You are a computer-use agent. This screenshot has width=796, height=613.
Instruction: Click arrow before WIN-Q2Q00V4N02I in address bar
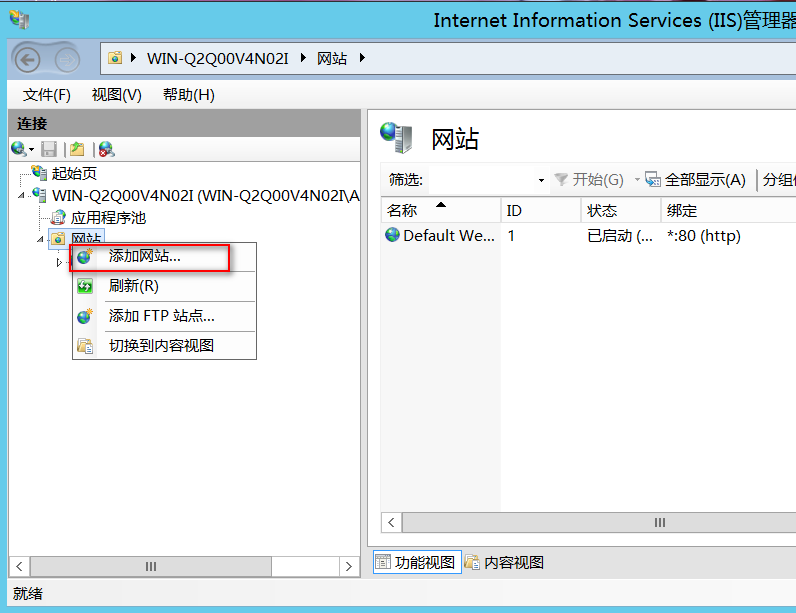pos(134,58)
